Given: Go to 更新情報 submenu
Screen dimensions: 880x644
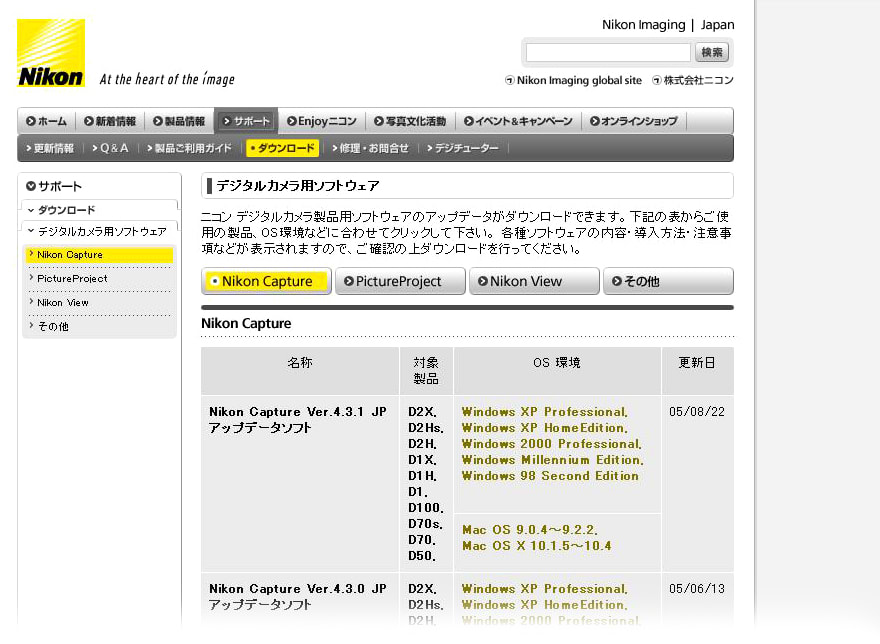Looking at the screenshot, I should [50, 148].
